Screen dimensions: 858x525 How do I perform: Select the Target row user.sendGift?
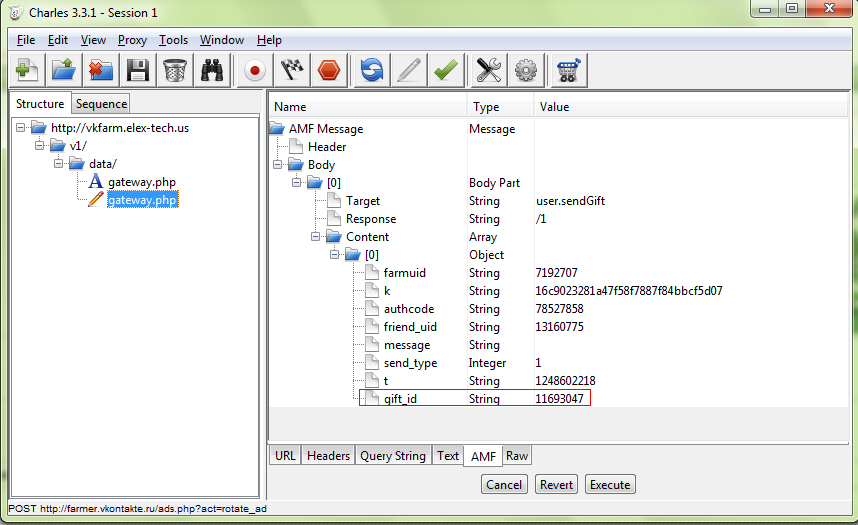[558, 201]
